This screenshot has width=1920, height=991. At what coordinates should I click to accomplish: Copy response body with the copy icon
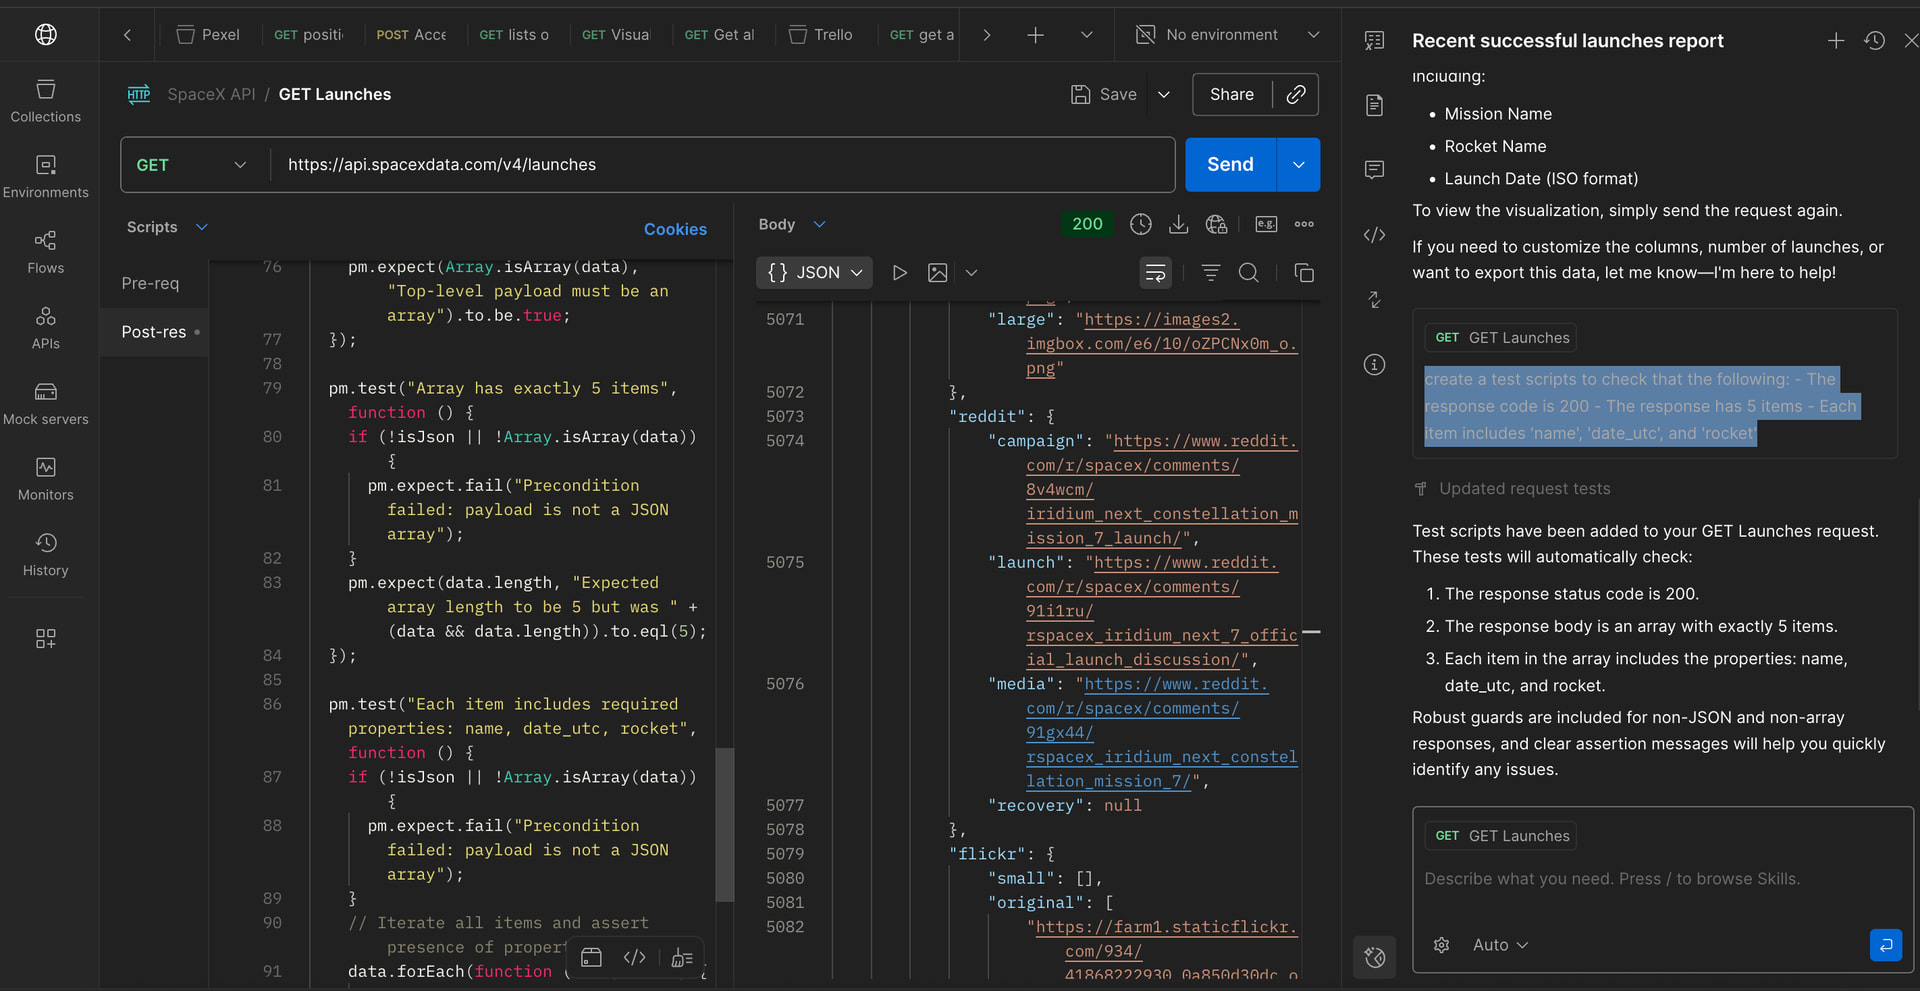(x=1303, y=273)
